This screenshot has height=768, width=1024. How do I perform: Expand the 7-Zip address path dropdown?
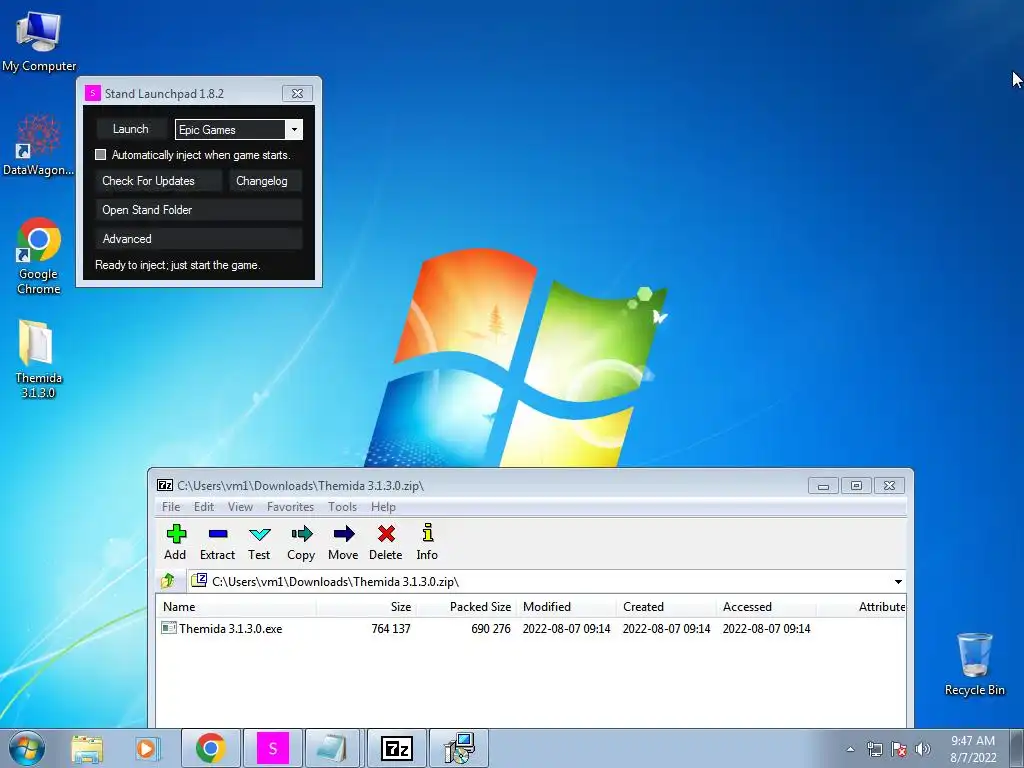898,581
